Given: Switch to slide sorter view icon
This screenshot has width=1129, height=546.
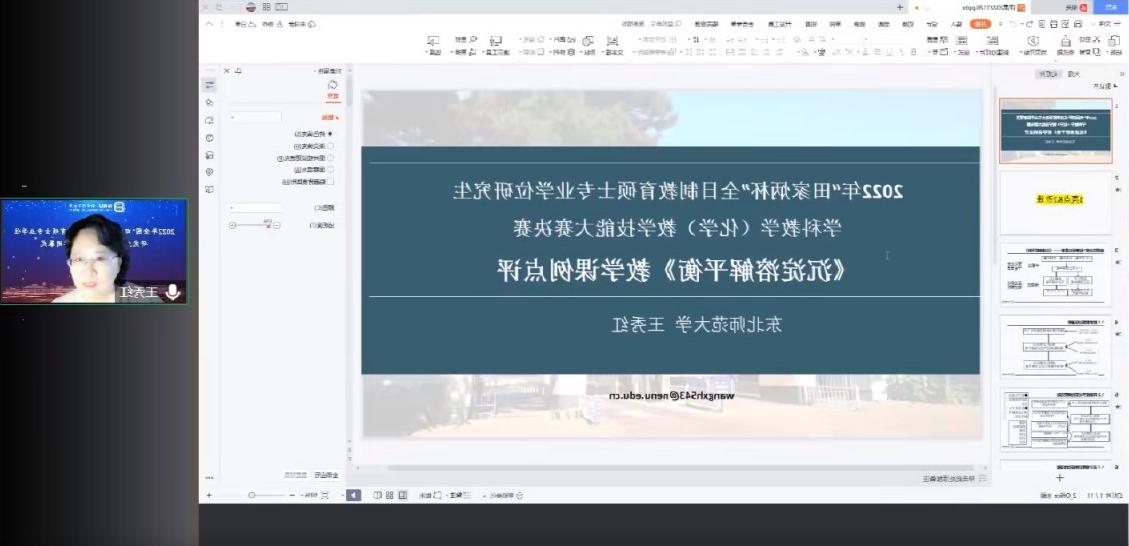Looking at the screenshot, I should [x=389, y=495].
